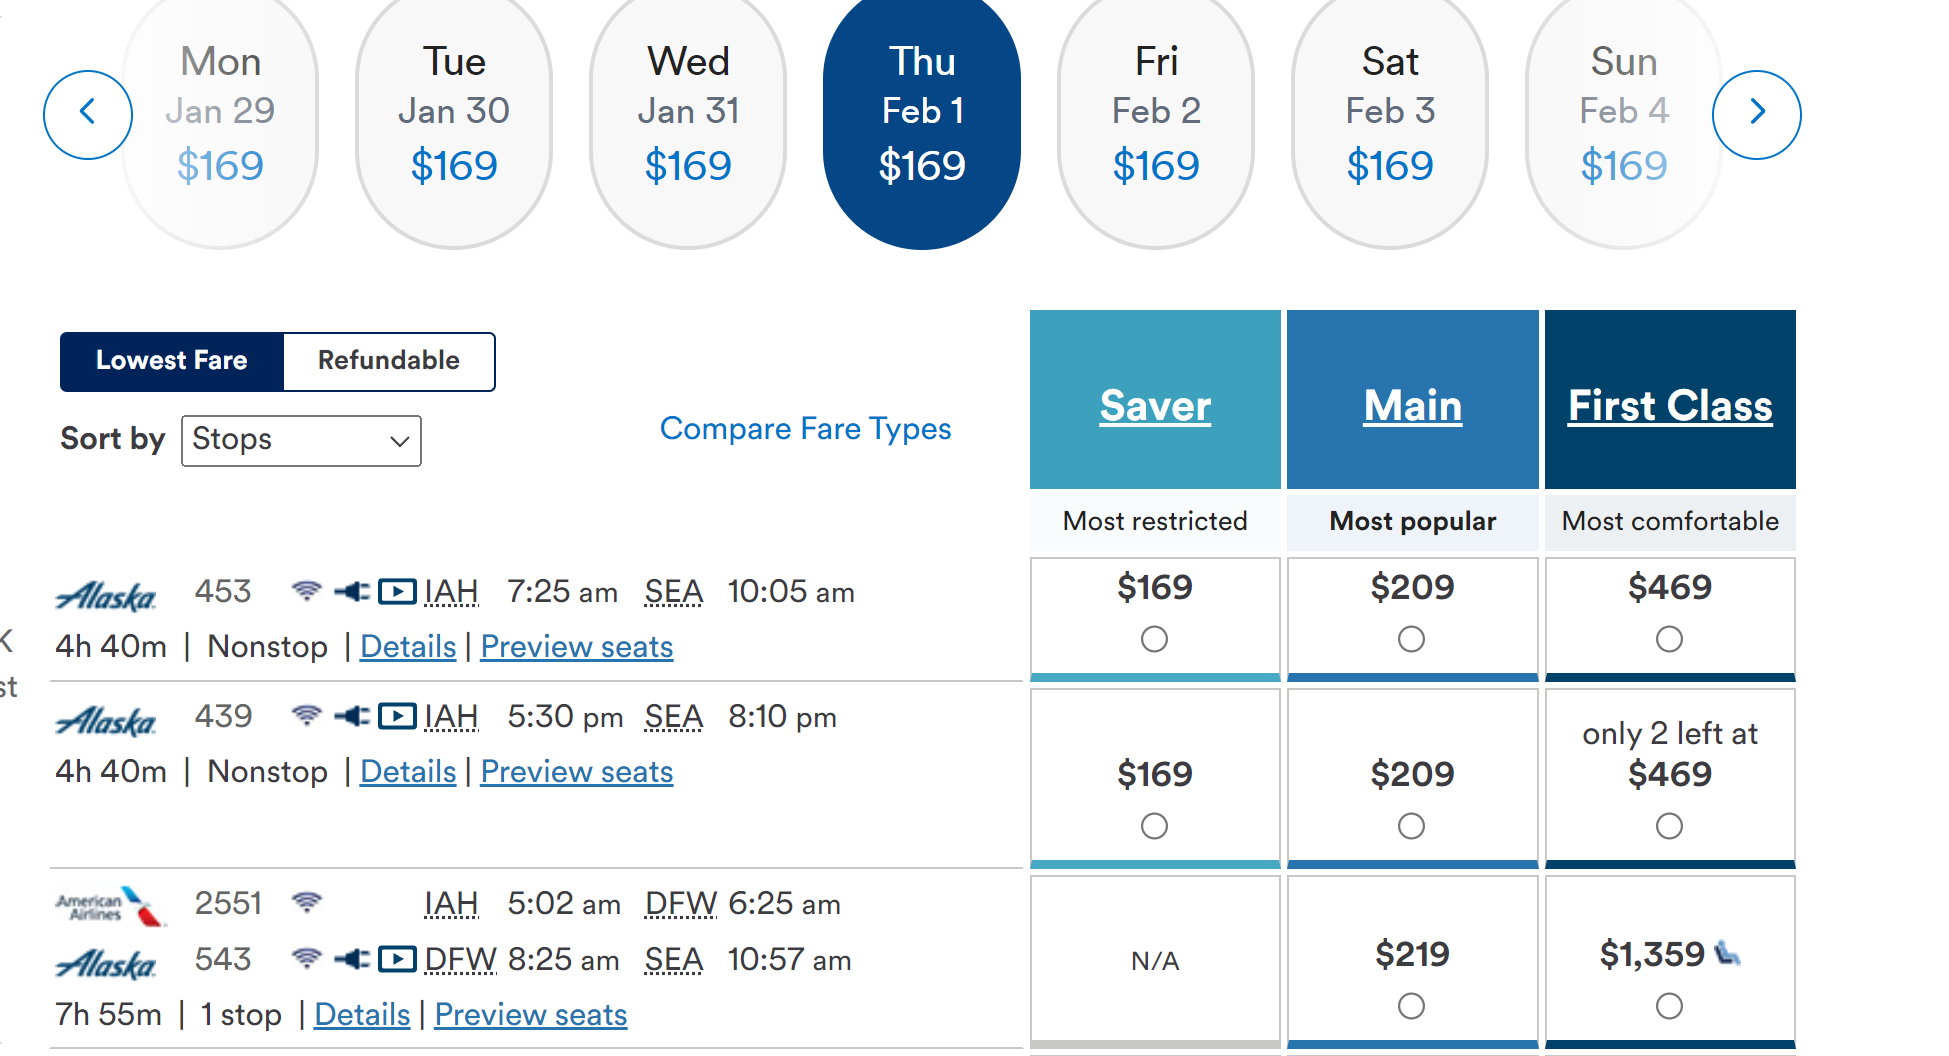The image size is (1949, 1056).
Task: Select the Fri Feb 2 date tab
Action: coord(1156,114)
